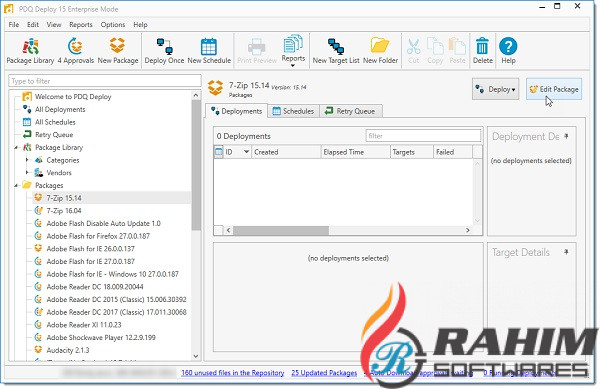Sort by the Elapsed Time column header
The image size is (600, 389).
tap(355, 152)
